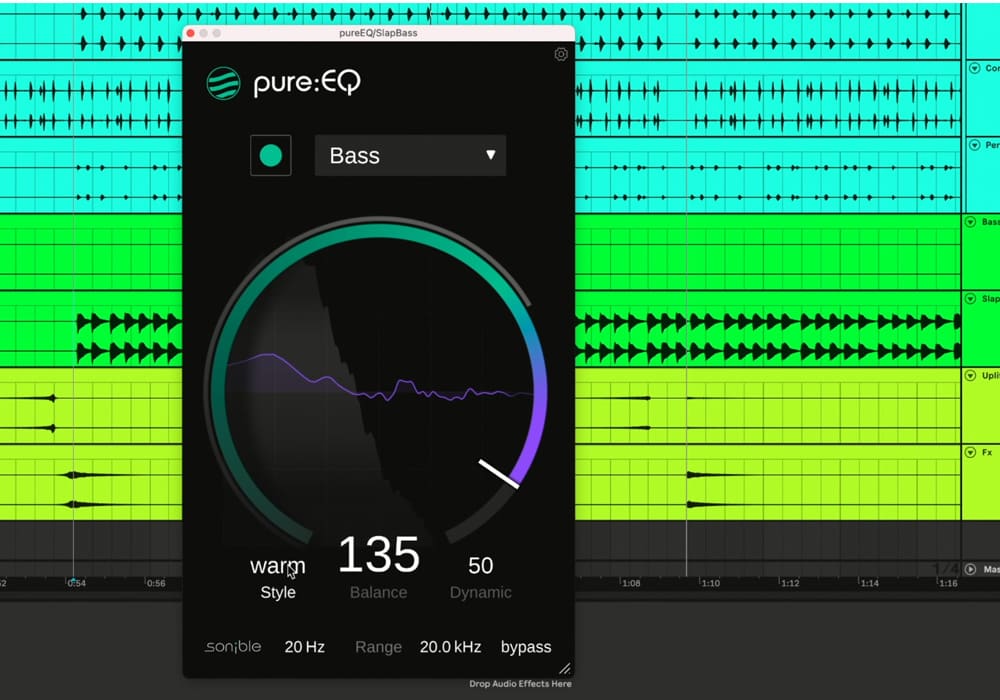Close the pureEQ/SlapBass plugin window
This screenshot has height=700, width=1000.
tap(191, 33)
